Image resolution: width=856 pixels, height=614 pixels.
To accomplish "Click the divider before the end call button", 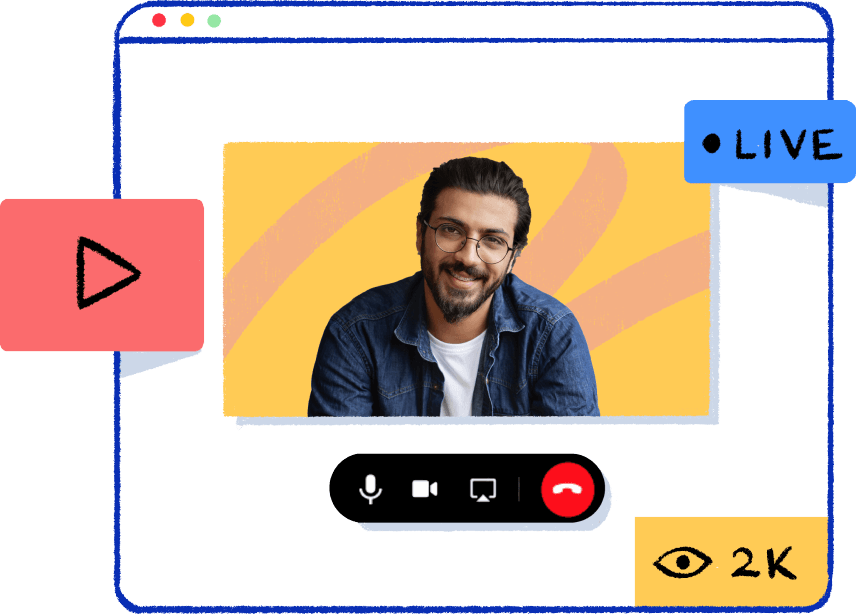I will pos(518,489).
